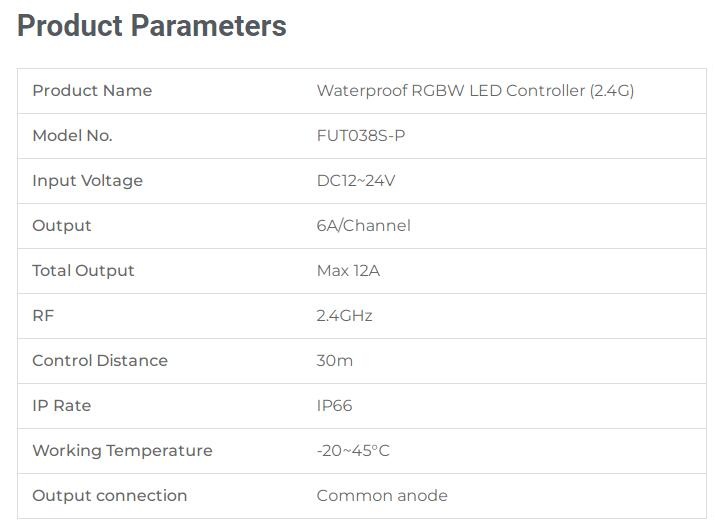Click the Max 12A value

pyautogui.click(x=348, y=270)
